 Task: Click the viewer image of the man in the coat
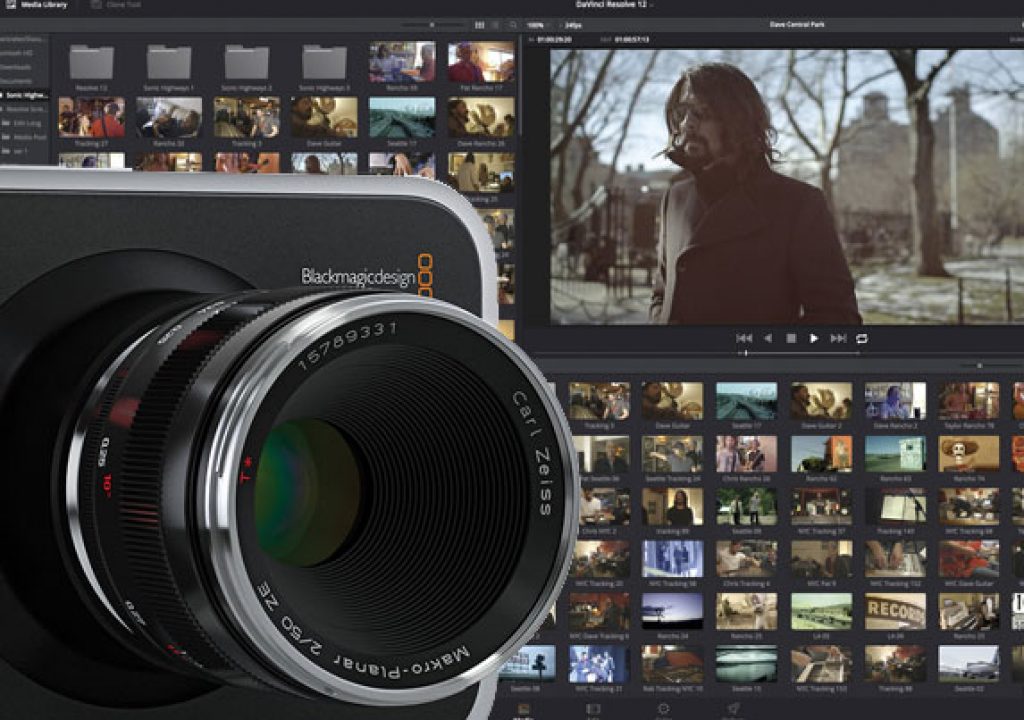click(786, 187)
